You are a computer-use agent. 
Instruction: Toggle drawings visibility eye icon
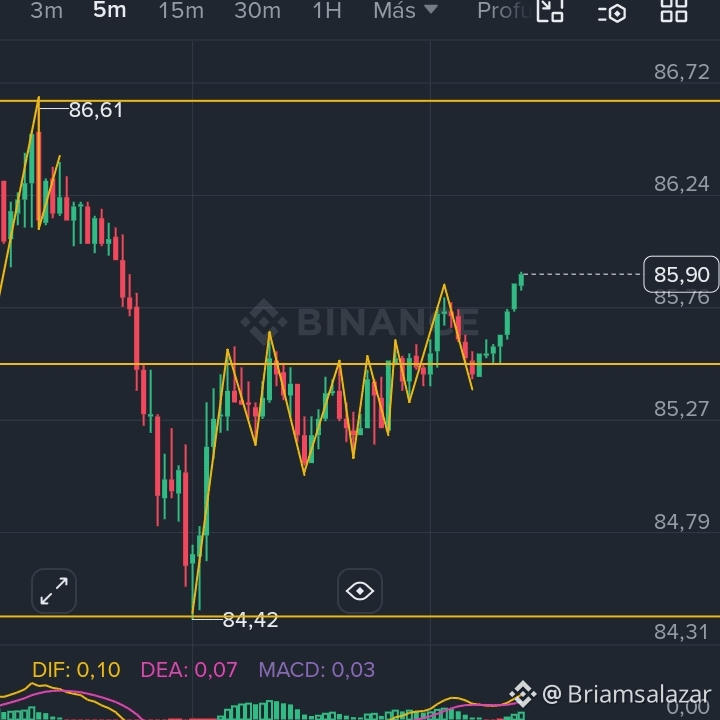pos(360,591)
